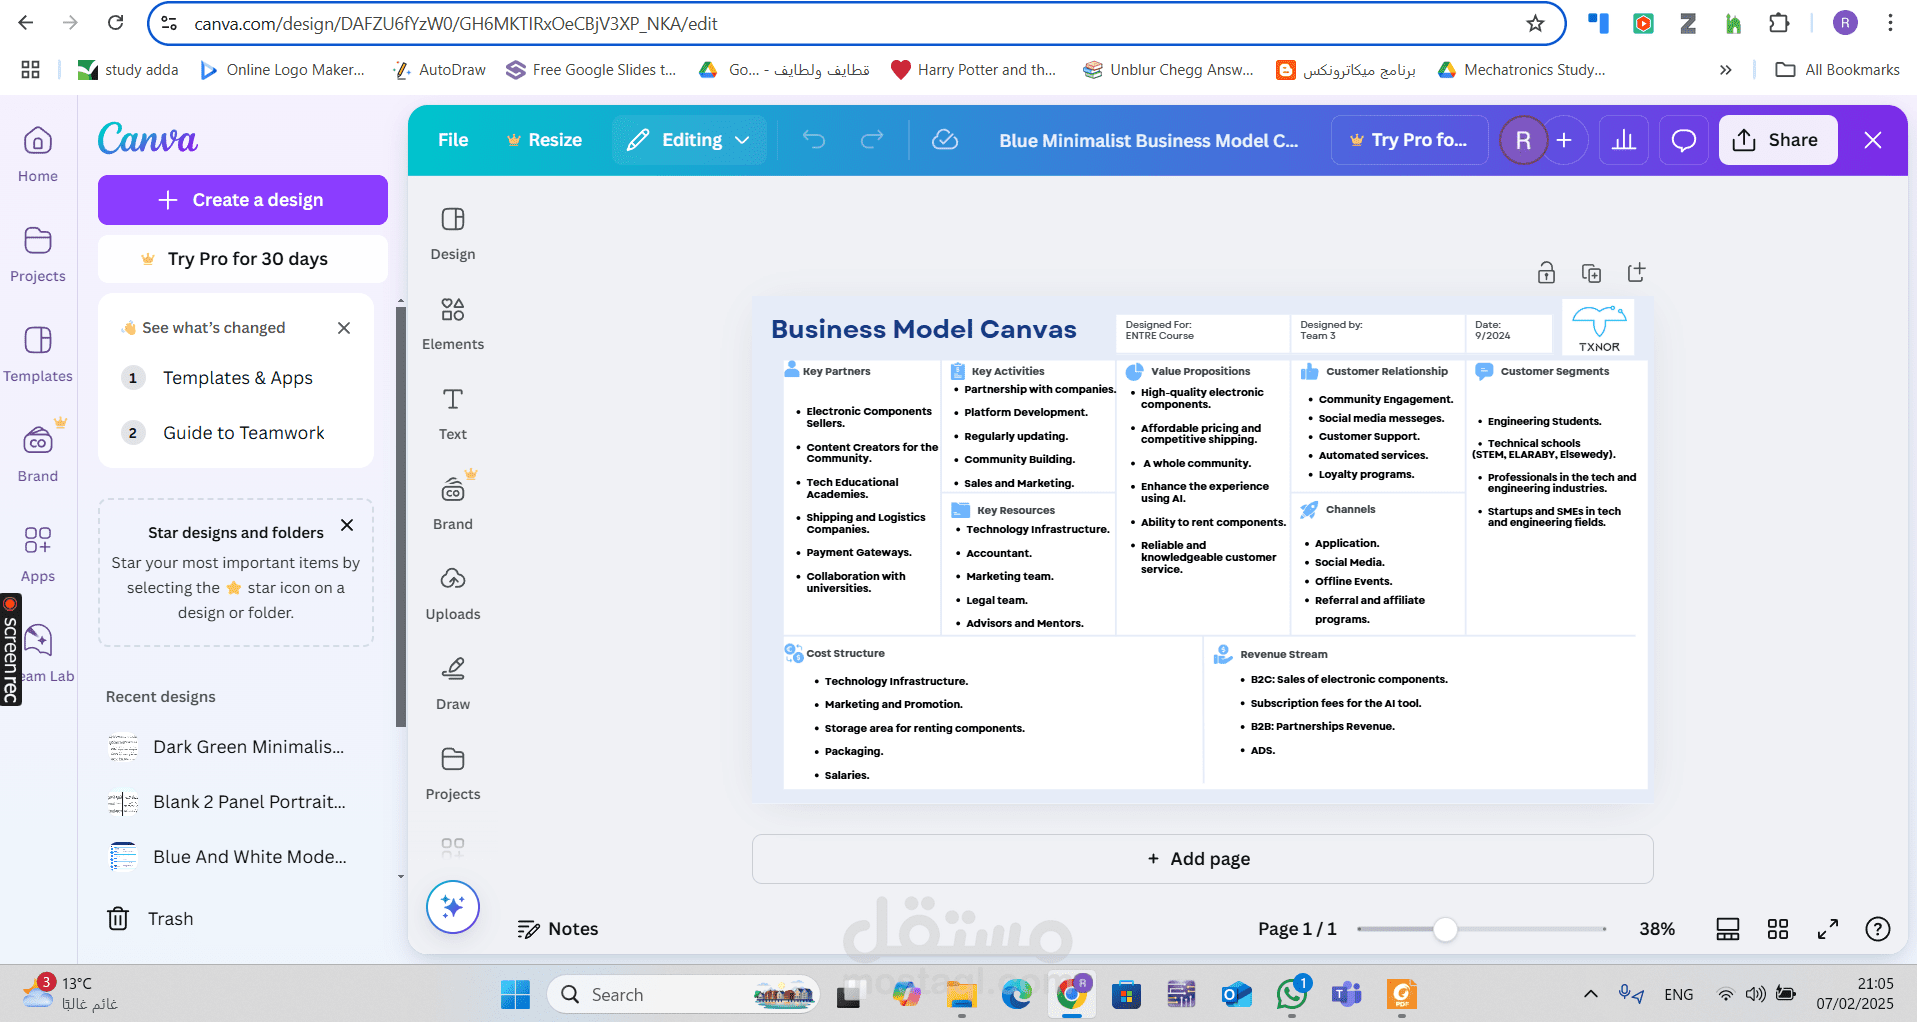The image size is (1917, 1022).
Task: Select the Text tool panel
Action: (453, 414)
